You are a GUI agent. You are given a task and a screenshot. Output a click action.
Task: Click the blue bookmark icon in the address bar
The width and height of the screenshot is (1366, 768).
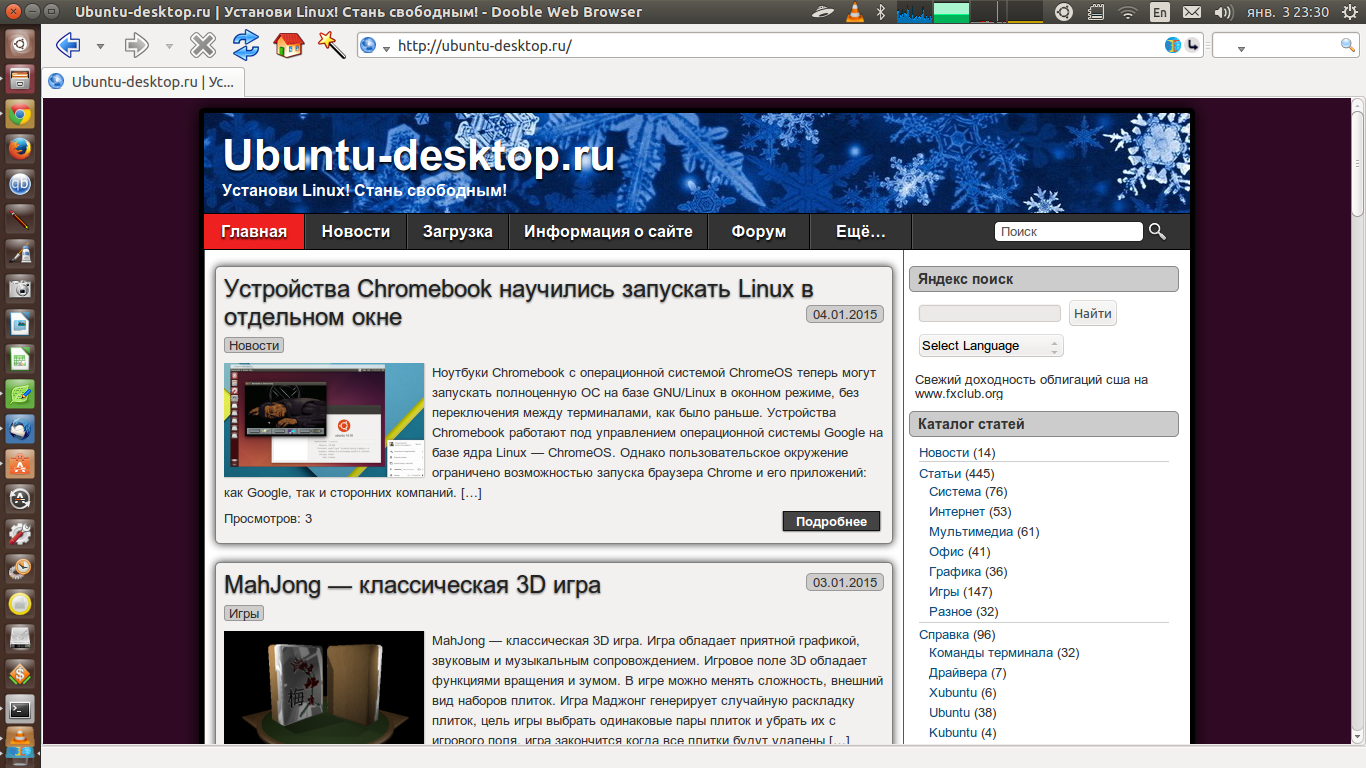(x=1173, y=45)
